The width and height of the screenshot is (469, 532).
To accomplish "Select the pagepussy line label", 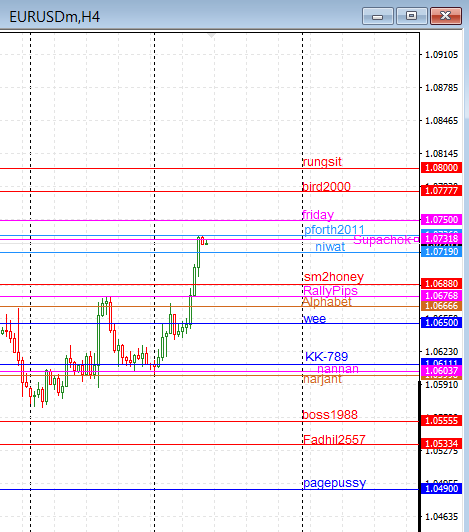I will pos(335,483).
